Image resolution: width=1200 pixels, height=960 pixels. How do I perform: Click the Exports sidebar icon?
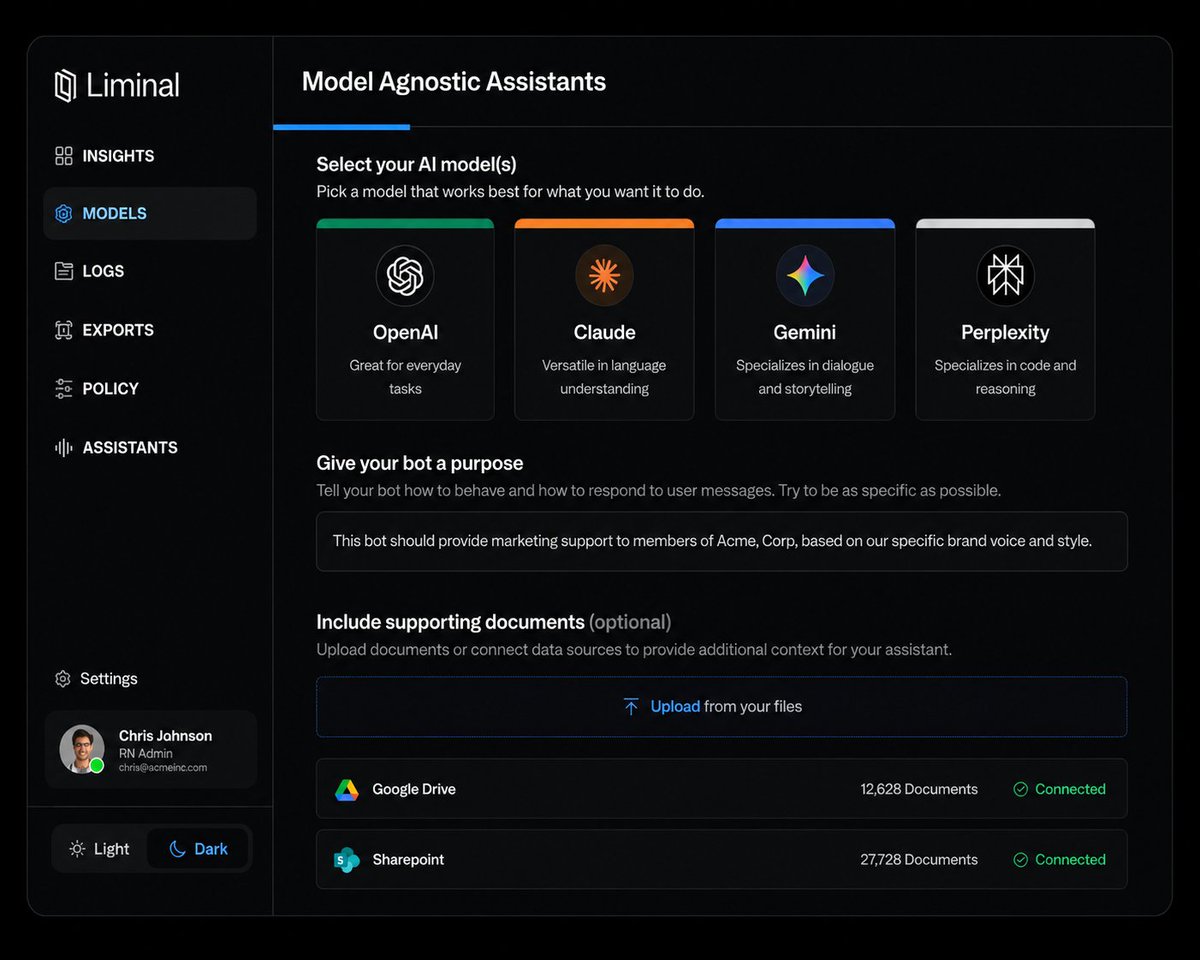(x=64, y=330)
